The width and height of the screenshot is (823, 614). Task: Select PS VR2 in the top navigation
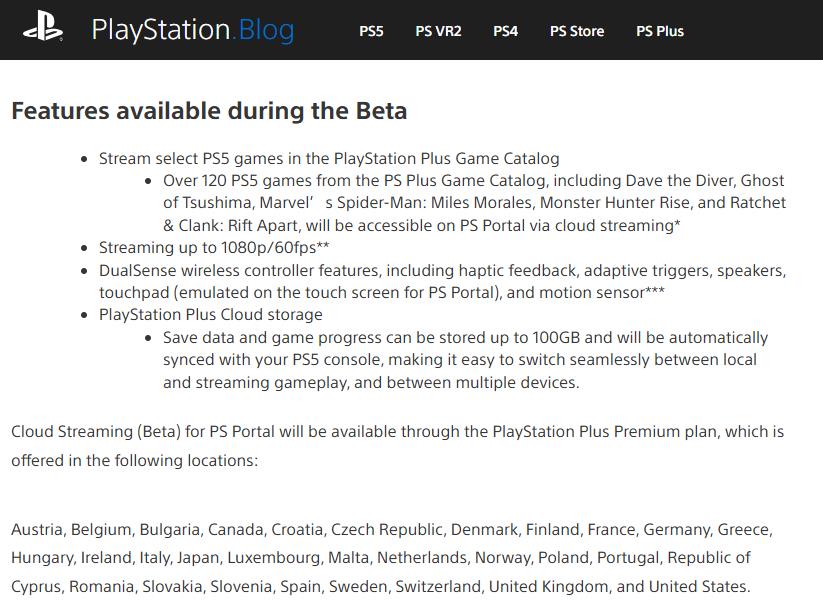438,31
